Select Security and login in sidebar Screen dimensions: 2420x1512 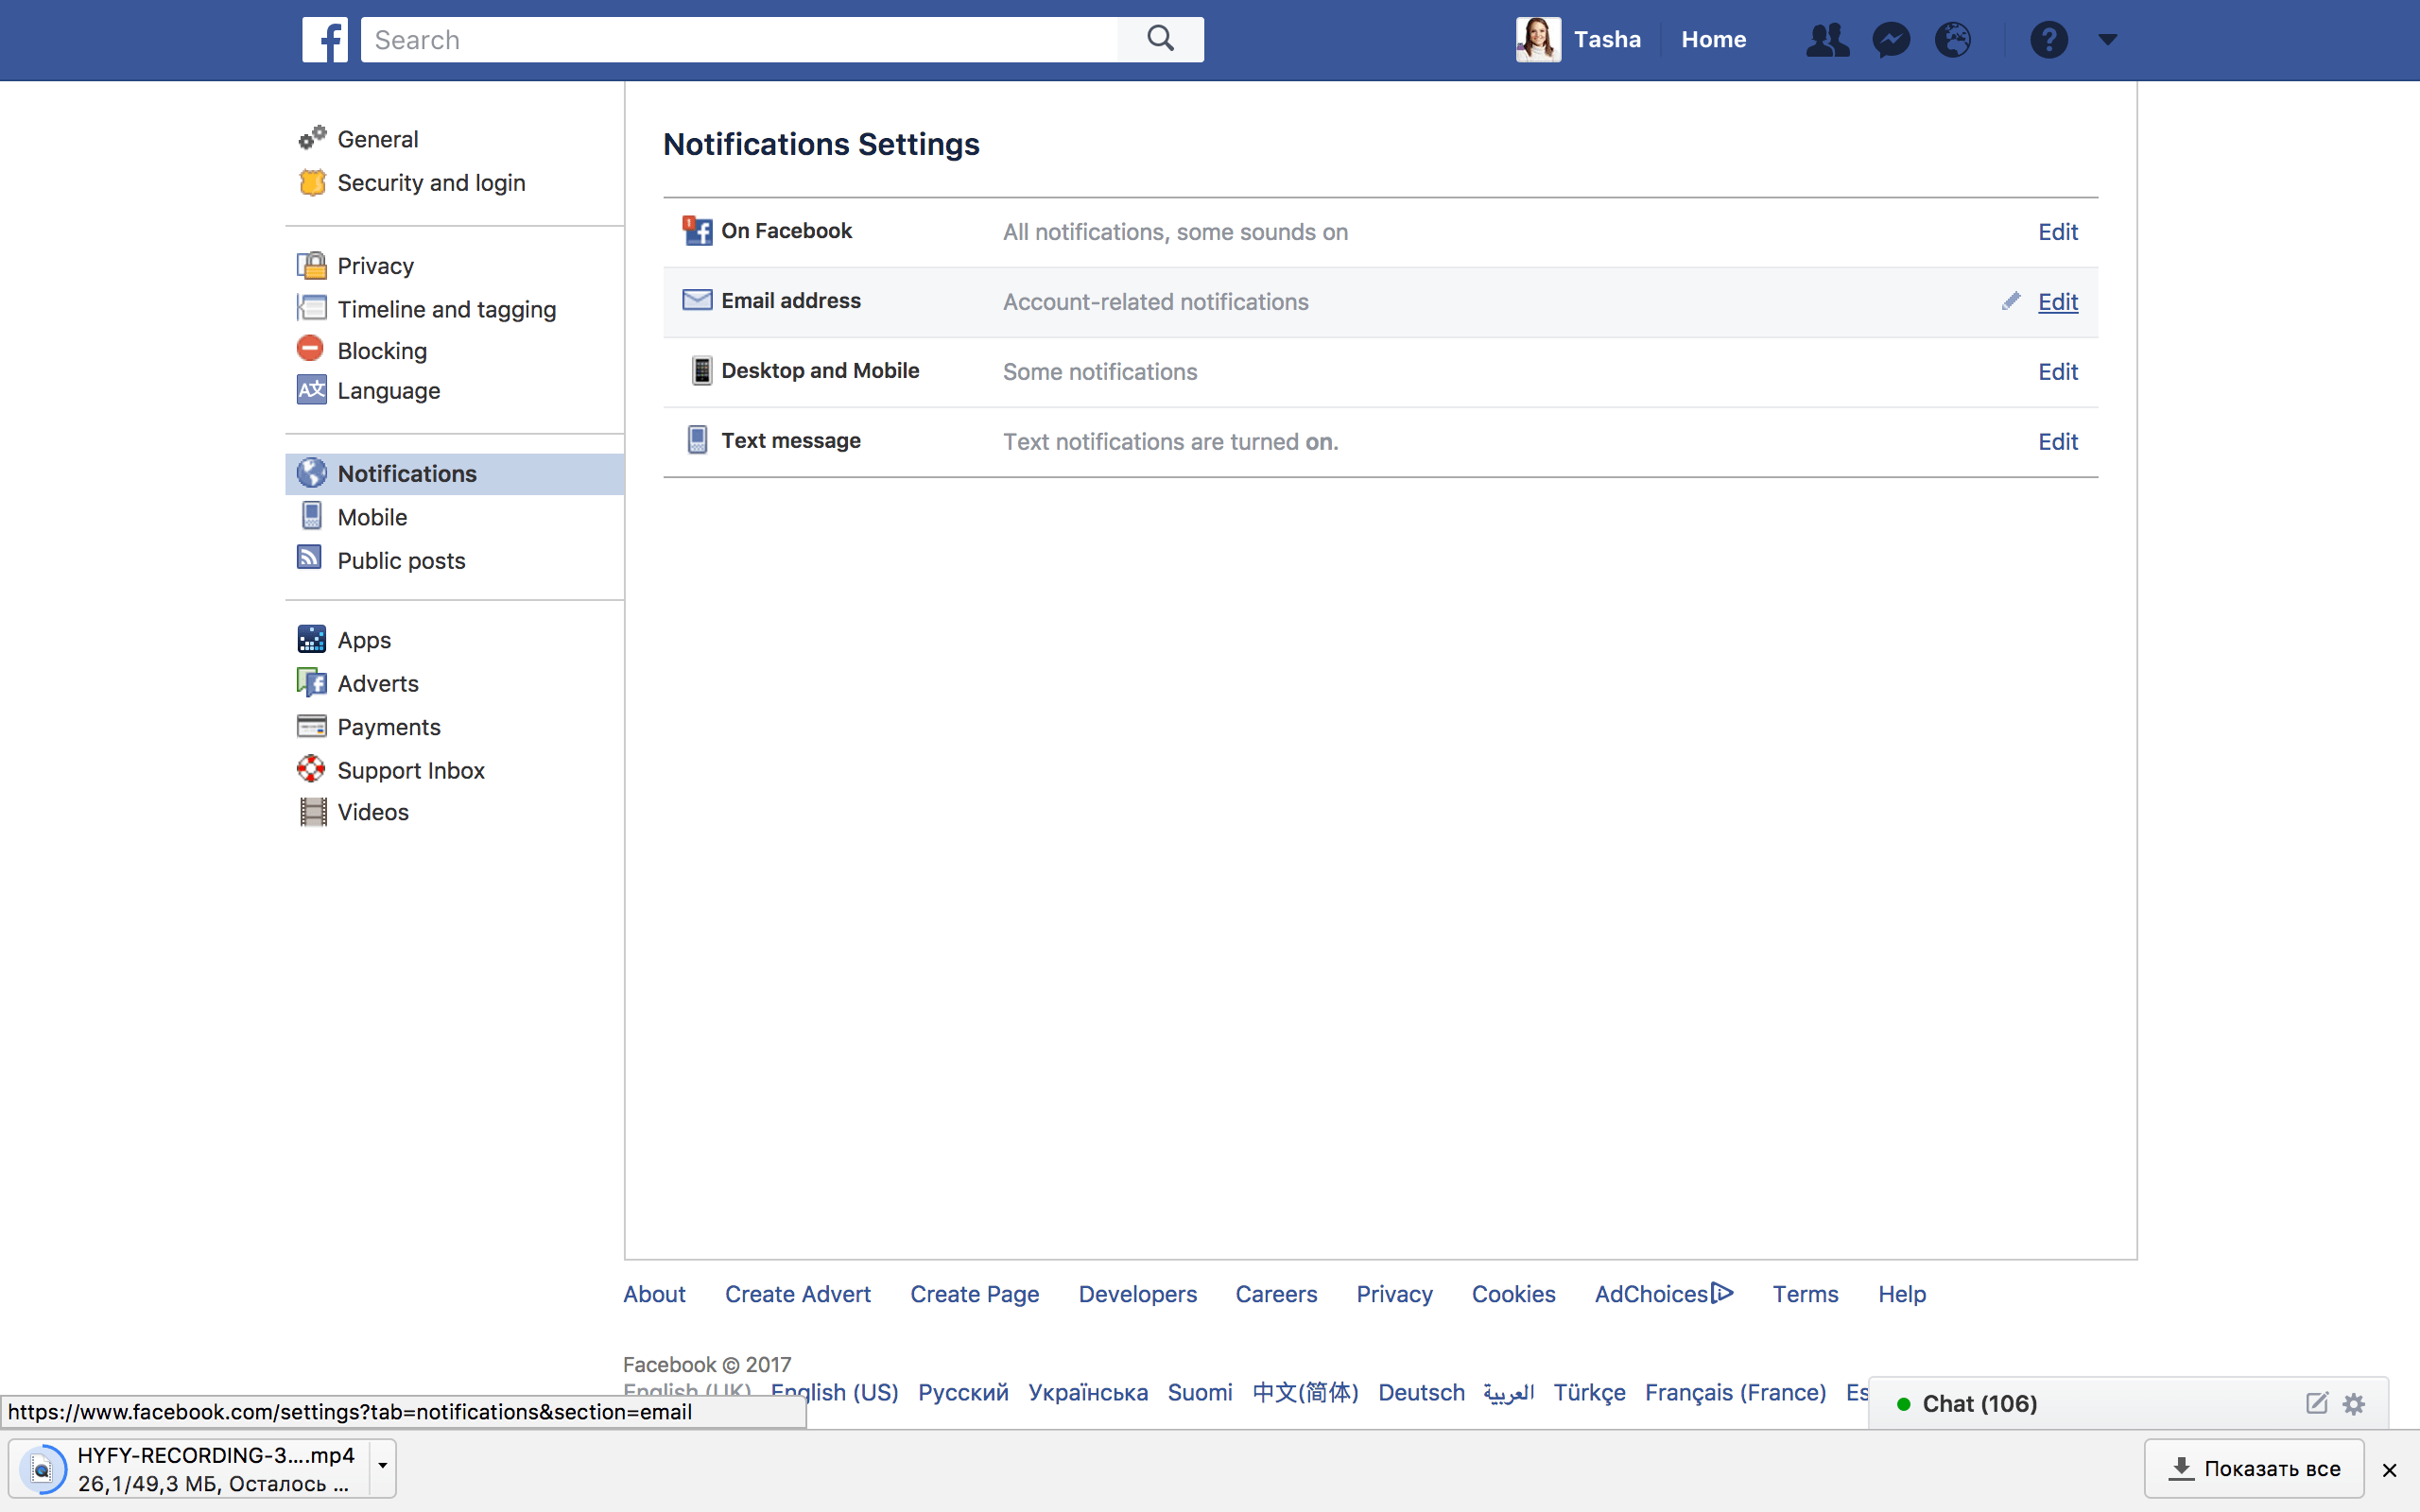430,183
